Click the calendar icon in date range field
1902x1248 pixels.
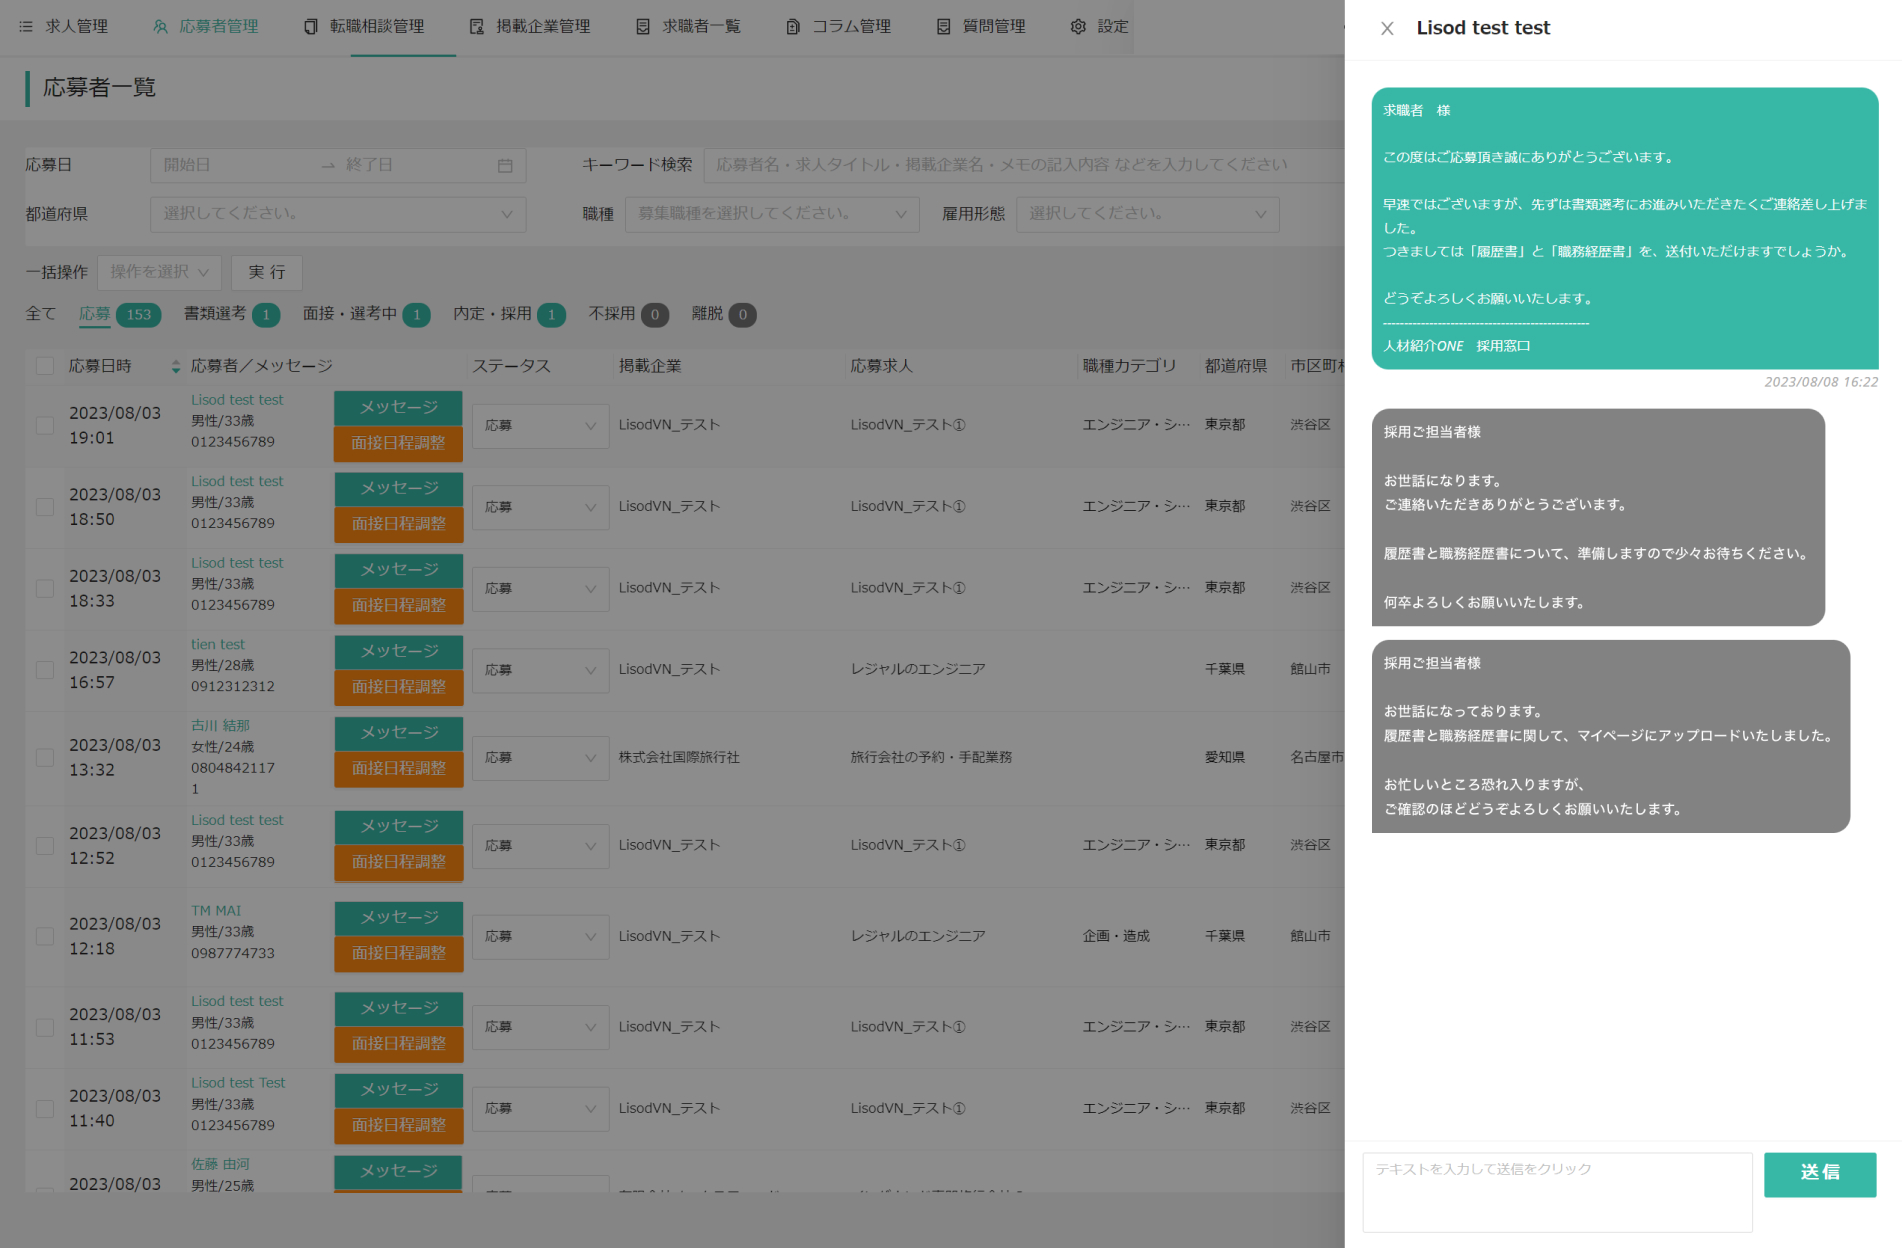coord(505,165)
